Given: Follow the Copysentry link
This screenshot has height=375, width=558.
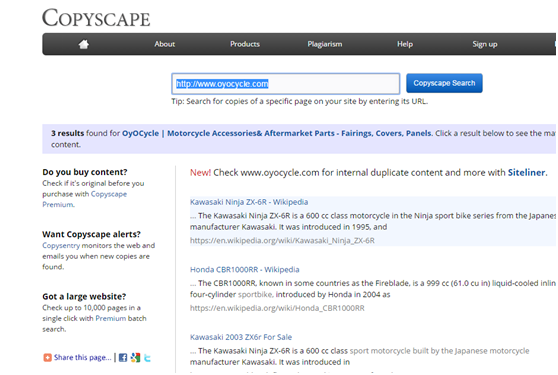Looking at the screenshot, I should point(61,245).
